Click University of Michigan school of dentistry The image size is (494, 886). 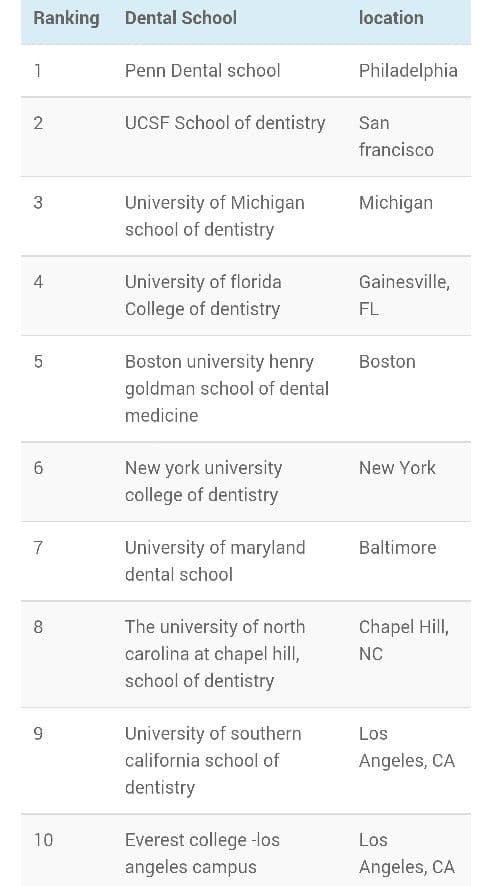coord(215,216)
